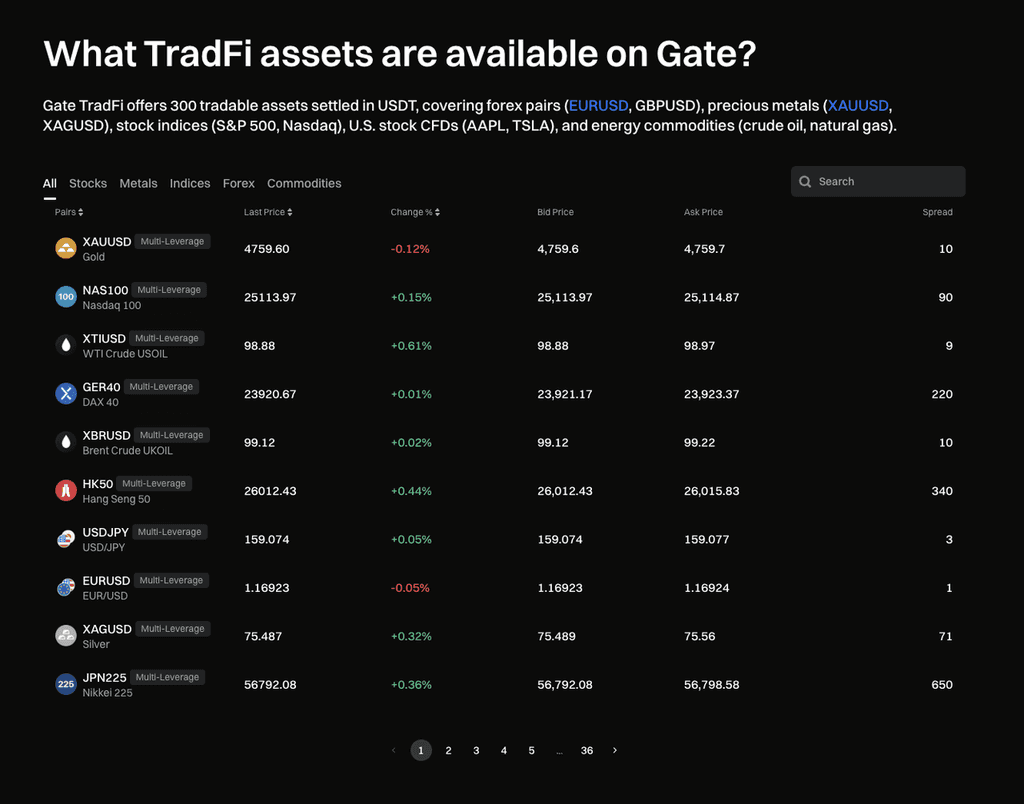
Task: Click the JPN225 Nikkei icon
Action: pos(66,685)
